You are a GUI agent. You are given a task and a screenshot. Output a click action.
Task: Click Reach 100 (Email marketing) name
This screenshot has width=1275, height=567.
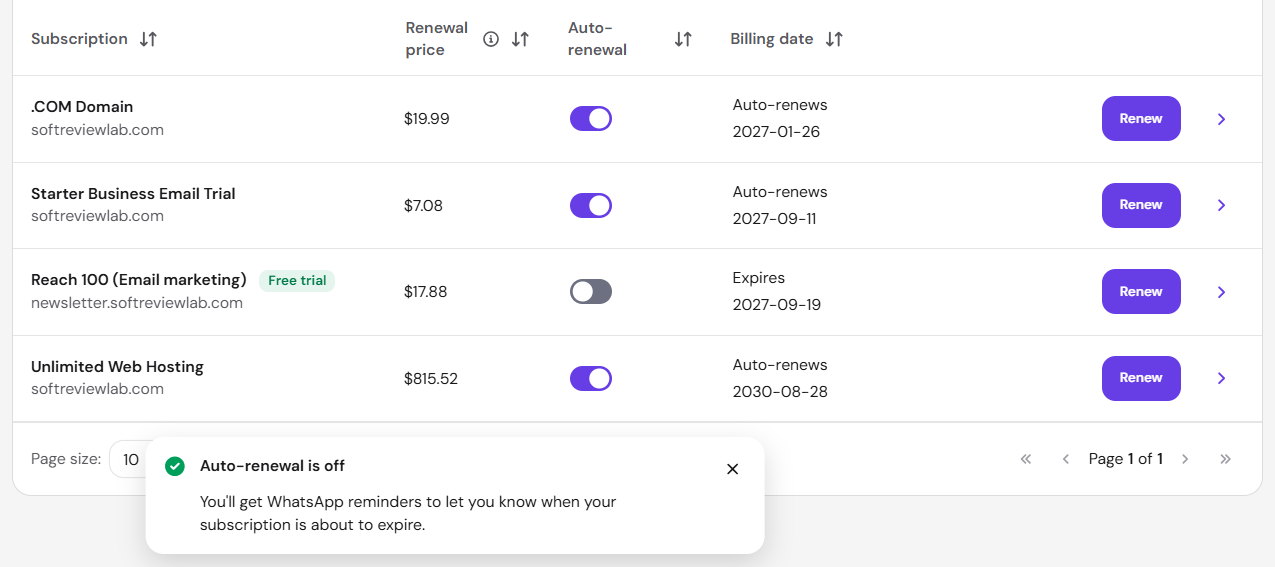[139, 280]
